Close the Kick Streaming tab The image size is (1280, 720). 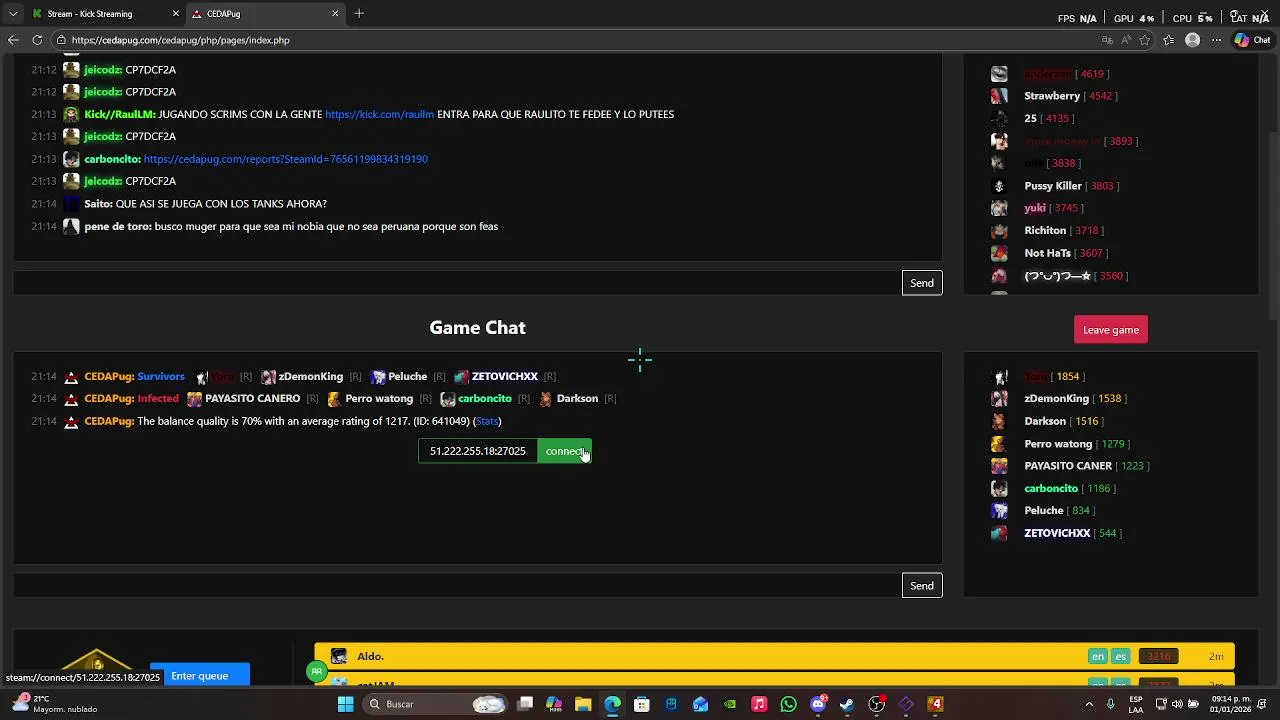(176, 14)
